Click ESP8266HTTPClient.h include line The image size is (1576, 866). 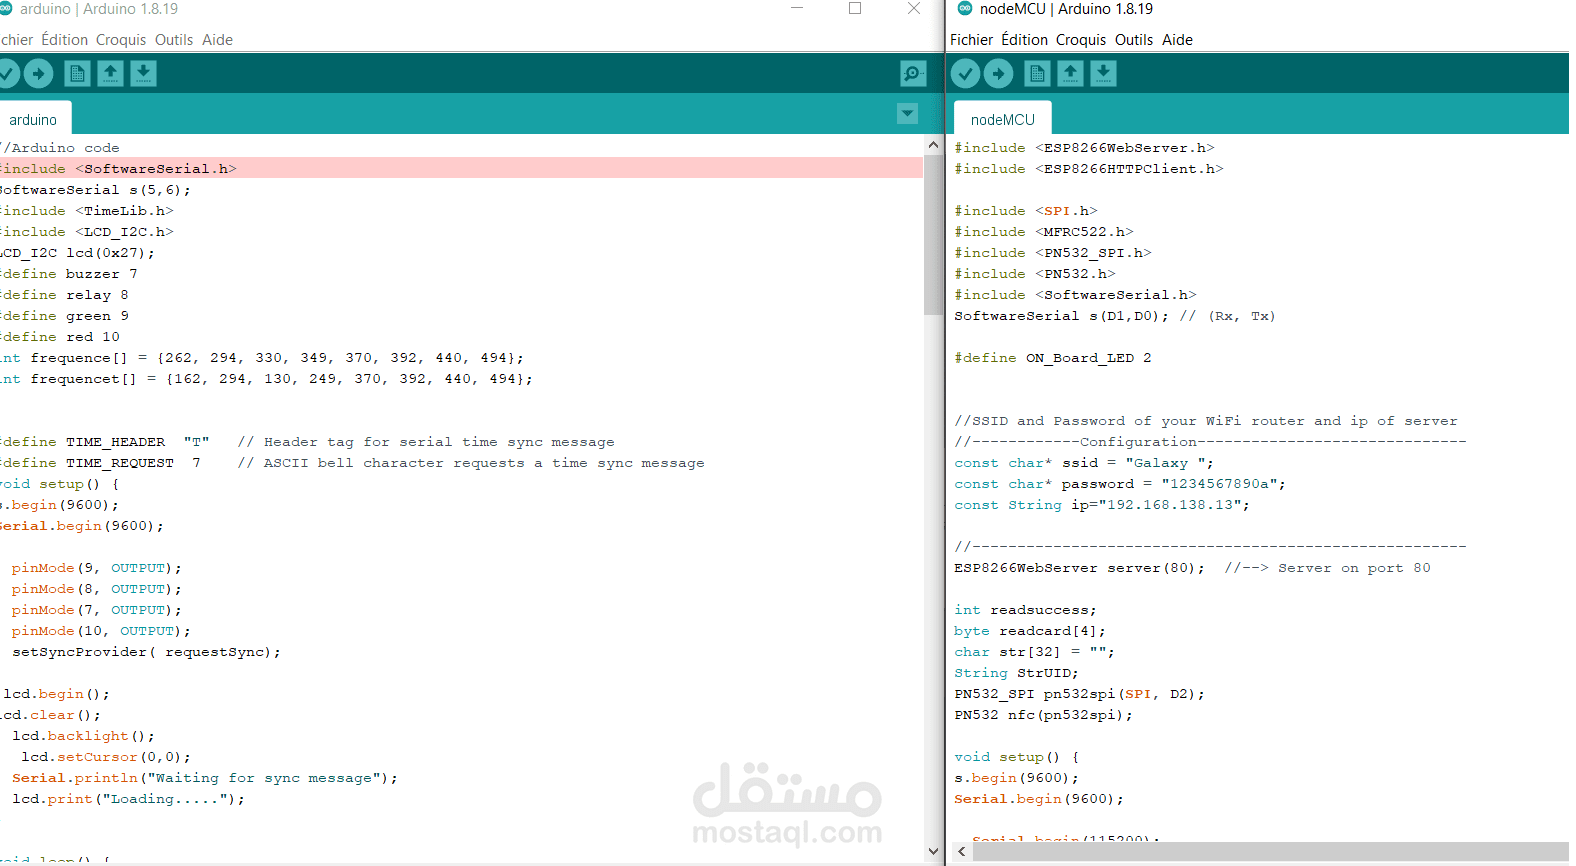pos(1089,169)
